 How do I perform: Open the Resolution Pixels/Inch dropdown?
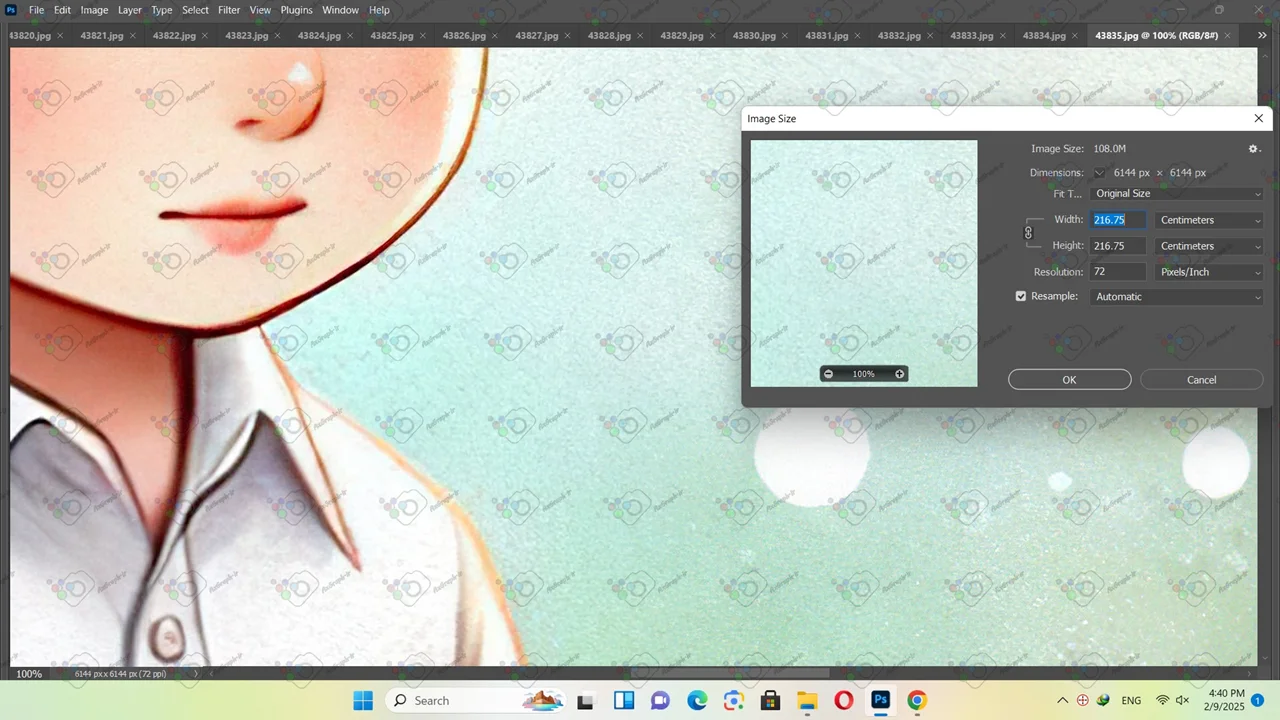(1209, 272)
